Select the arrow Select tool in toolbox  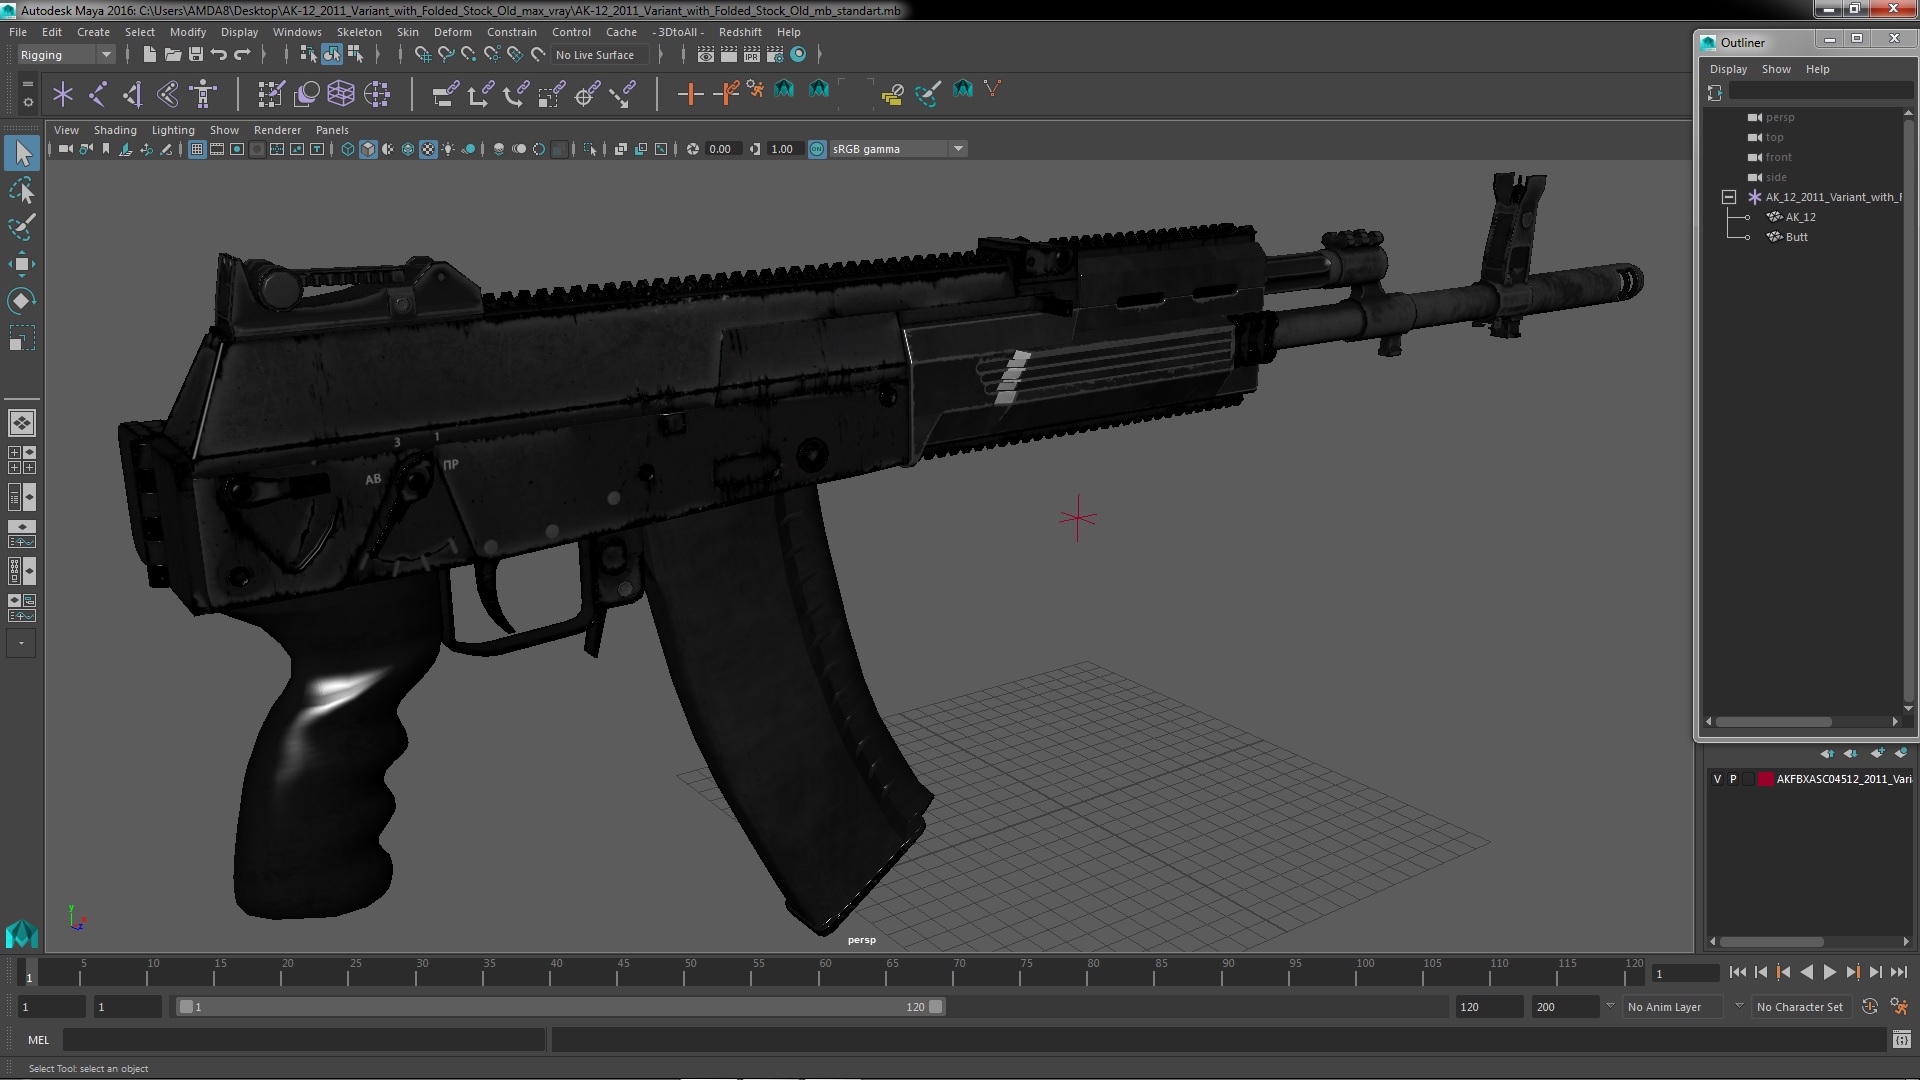(22, 153)
